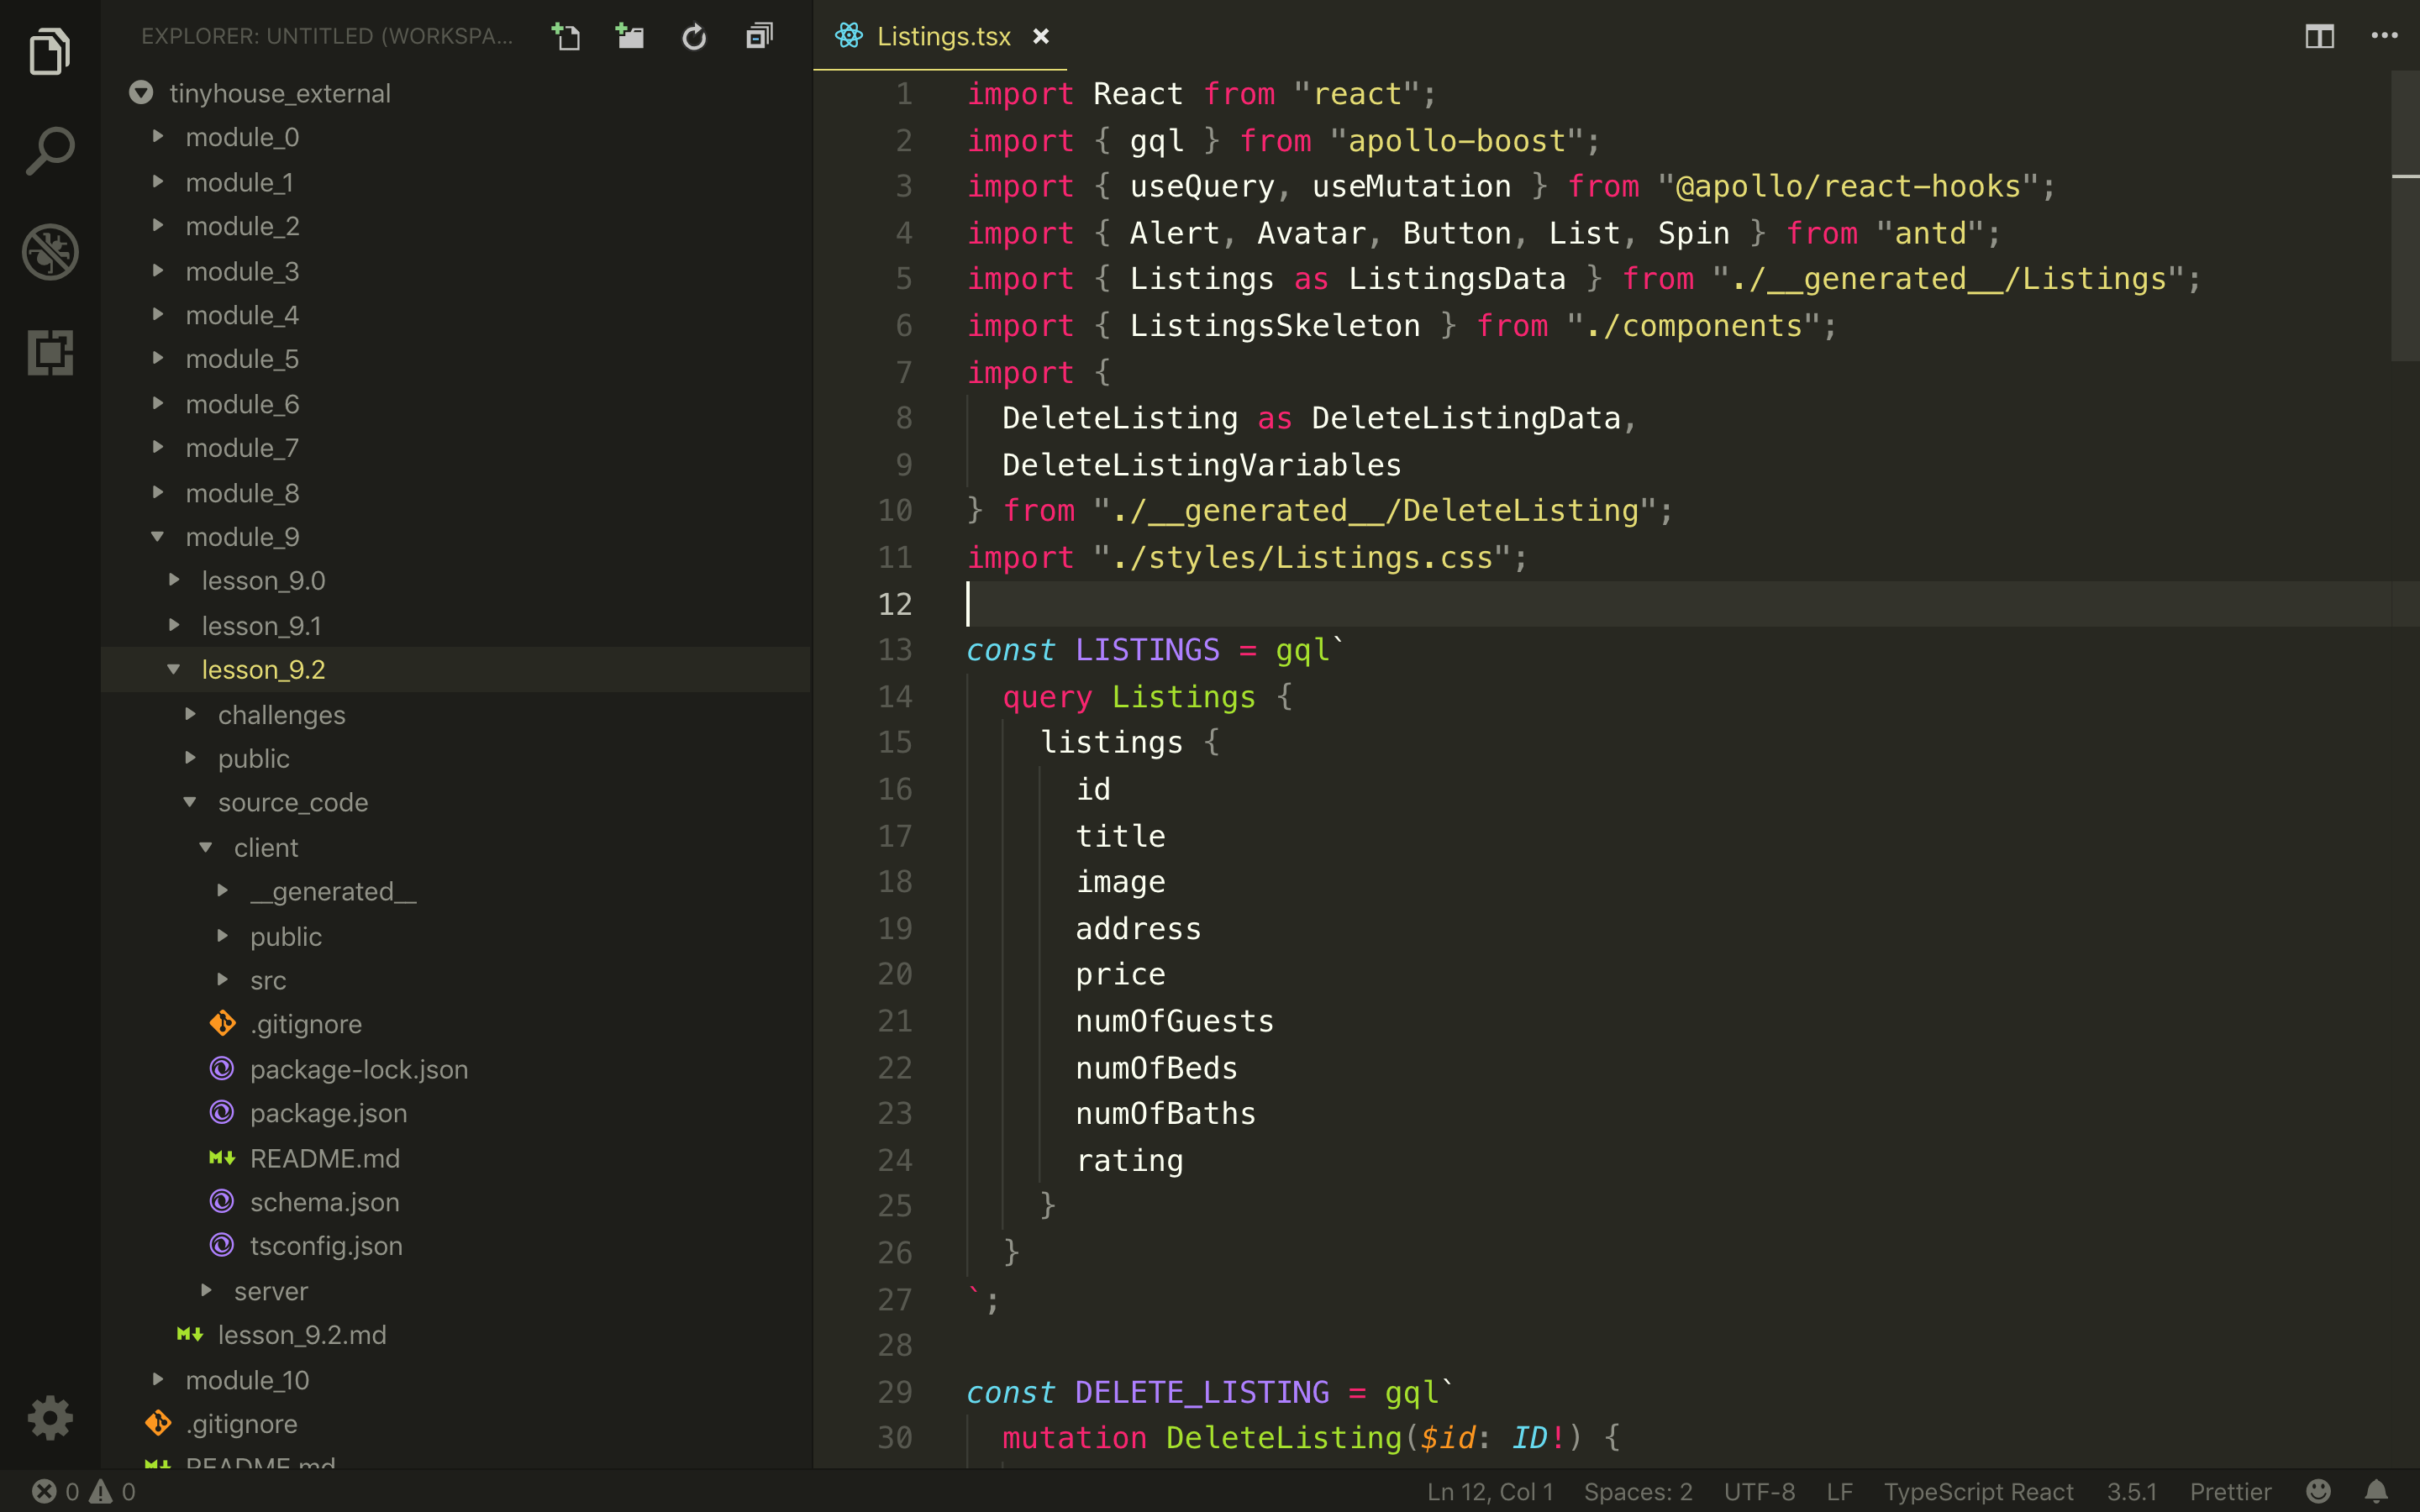
Task: Expand the public folder under client
Action: click(286, 936)
